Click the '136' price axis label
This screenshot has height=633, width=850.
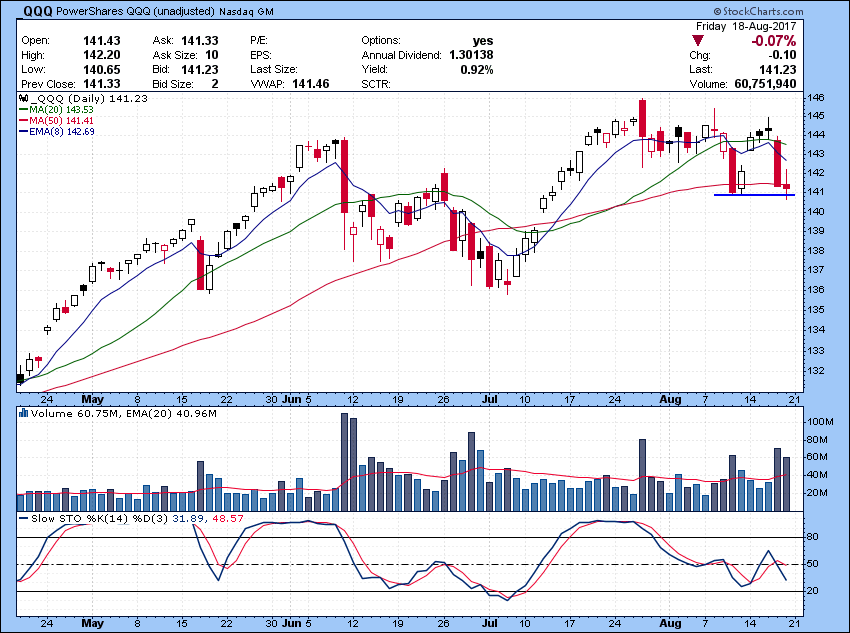point(817,290)
